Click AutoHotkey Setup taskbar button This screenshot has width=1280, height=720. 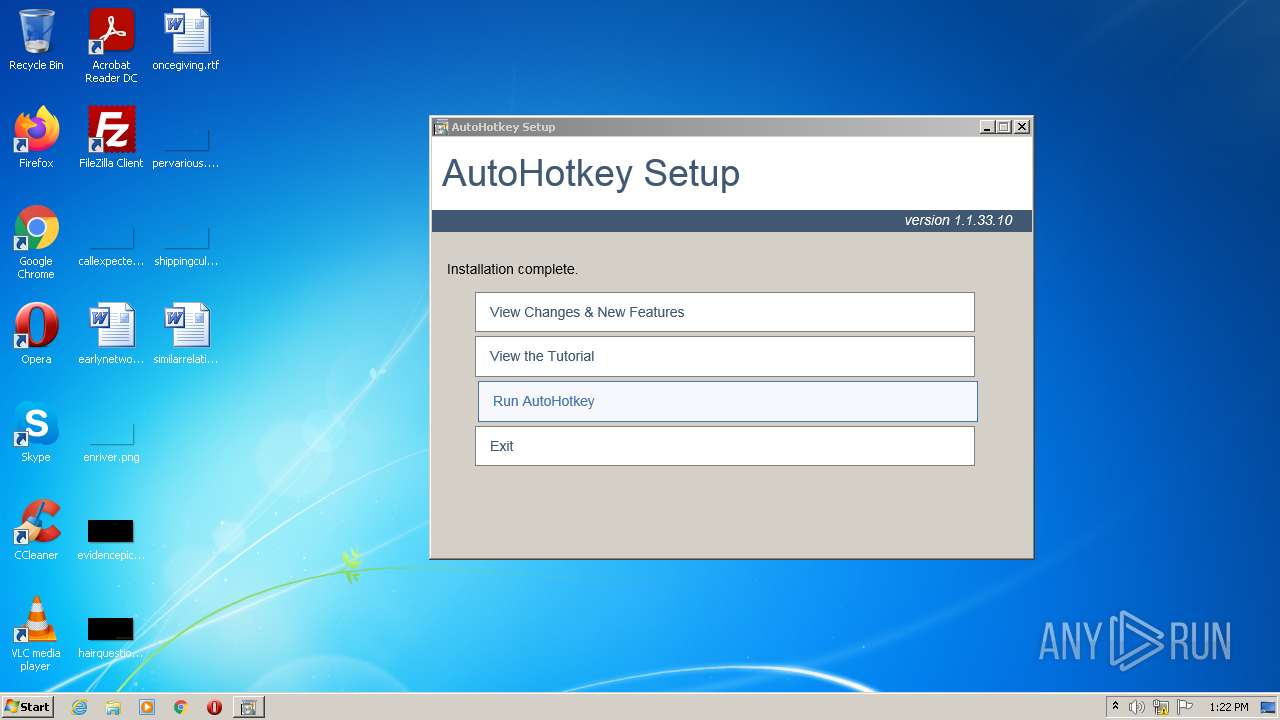[249, 707]
